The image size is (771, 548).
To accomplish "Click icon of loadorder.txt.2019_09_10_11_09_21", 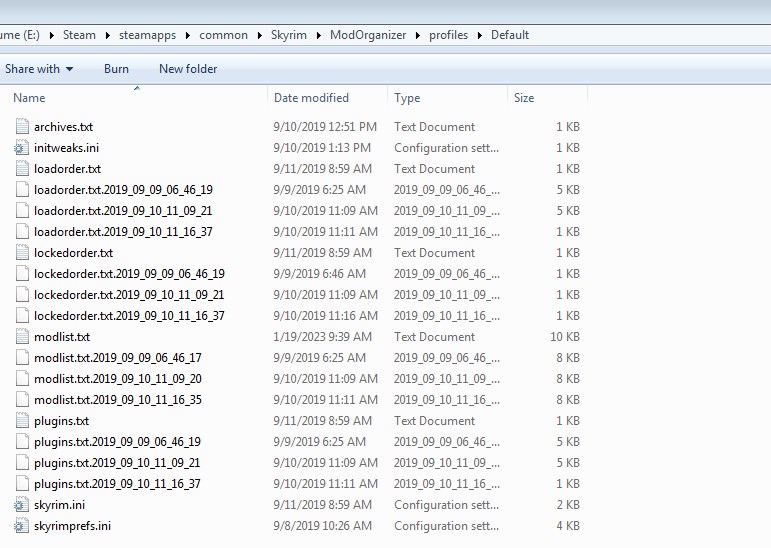I will point(22,211).
